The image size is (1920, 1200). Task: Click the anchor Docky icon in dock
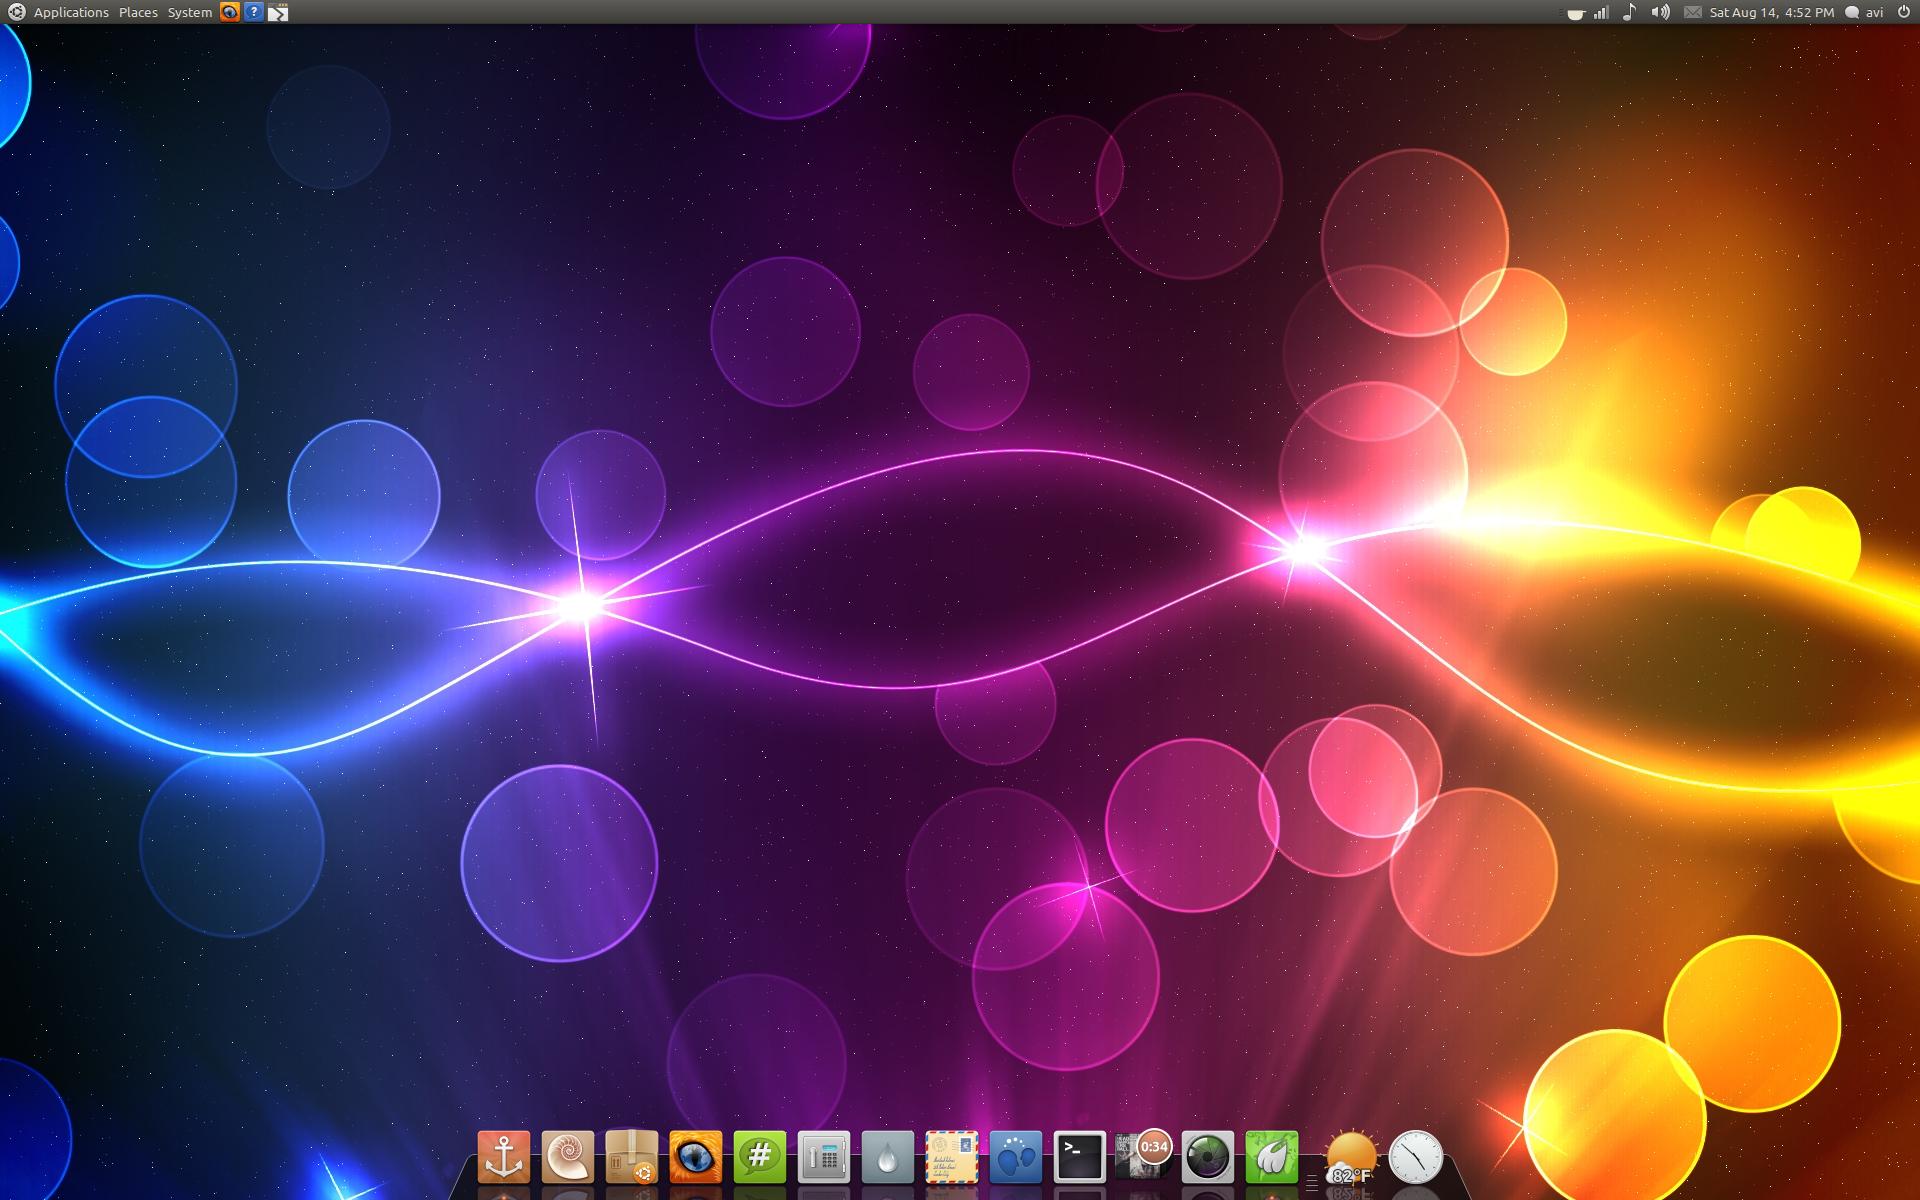pos(503,1157)
